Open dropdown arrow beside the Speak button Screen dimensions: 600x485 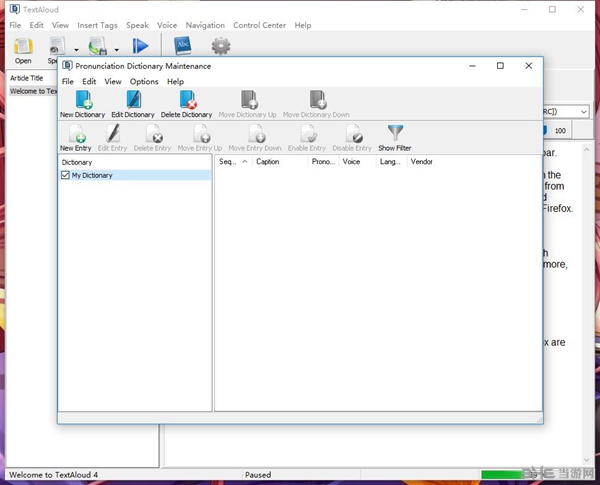(76, 50)
